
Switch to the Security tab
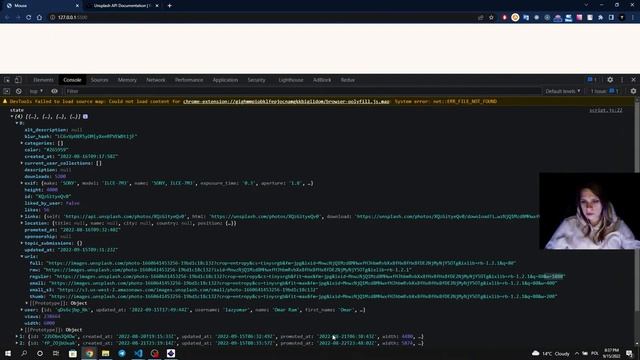coord(256,80)
